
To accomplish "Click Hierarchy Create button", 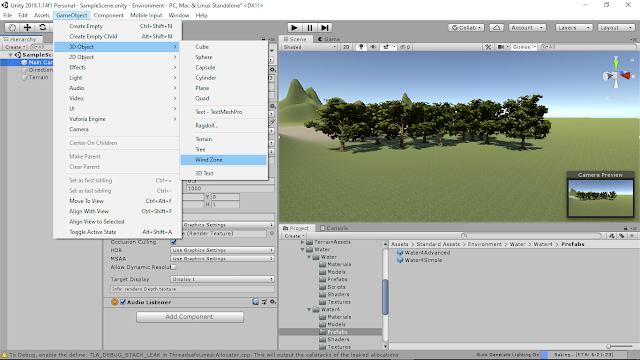I will pos(15,47).
